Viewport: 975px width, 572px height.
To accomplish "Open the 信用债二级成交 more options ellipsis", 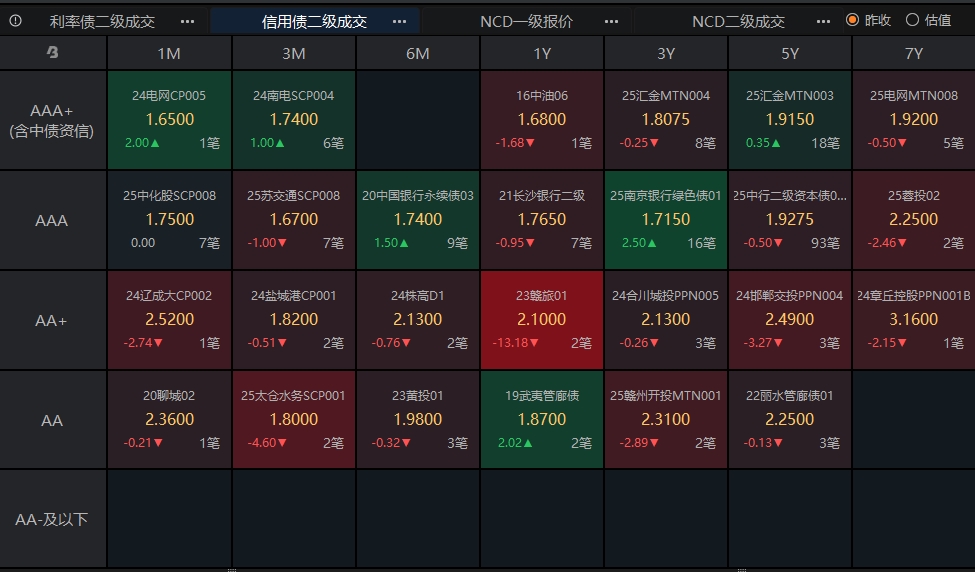I will [400, 22].
